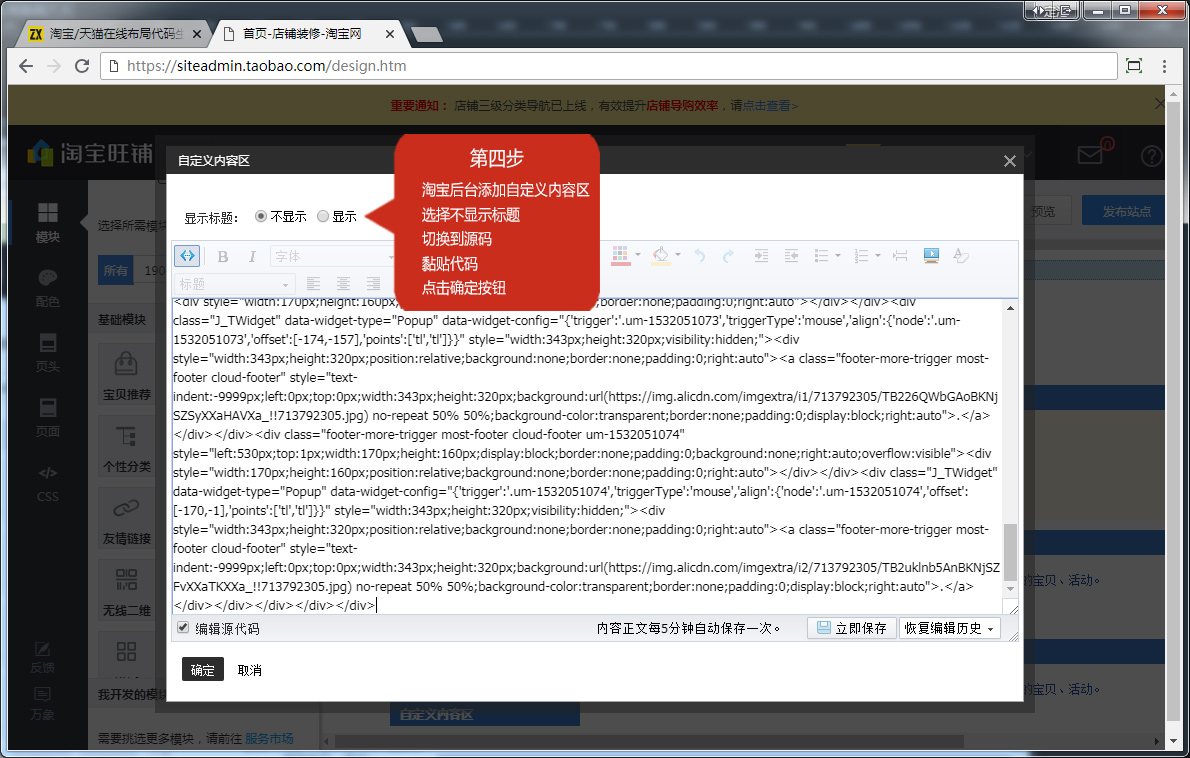Viewport: 1190px width, 758px height.
Task: Open the bullet list style dropdown arrow
Action: point(838,255)
